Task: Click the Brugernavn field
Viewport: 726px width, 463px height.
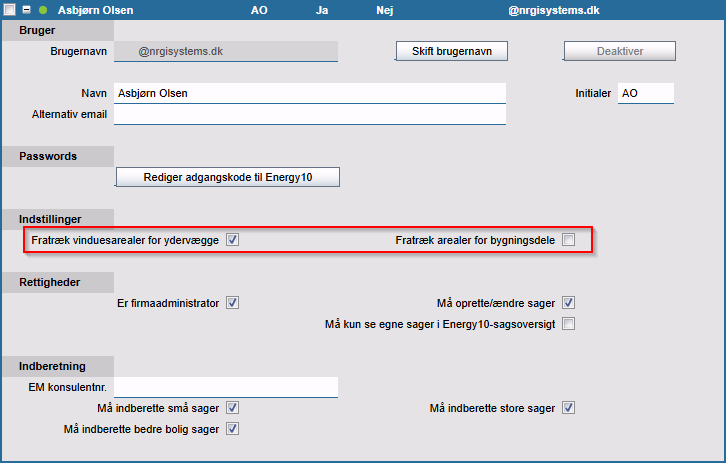Action: pyautogui.click(x=226, y=50)
